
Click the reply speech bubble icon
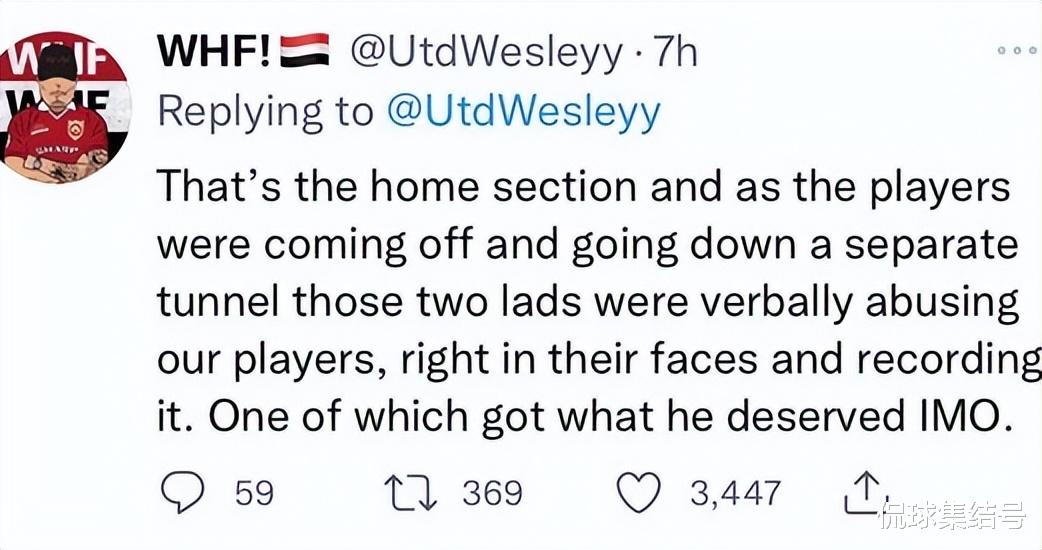coord(182,492)
